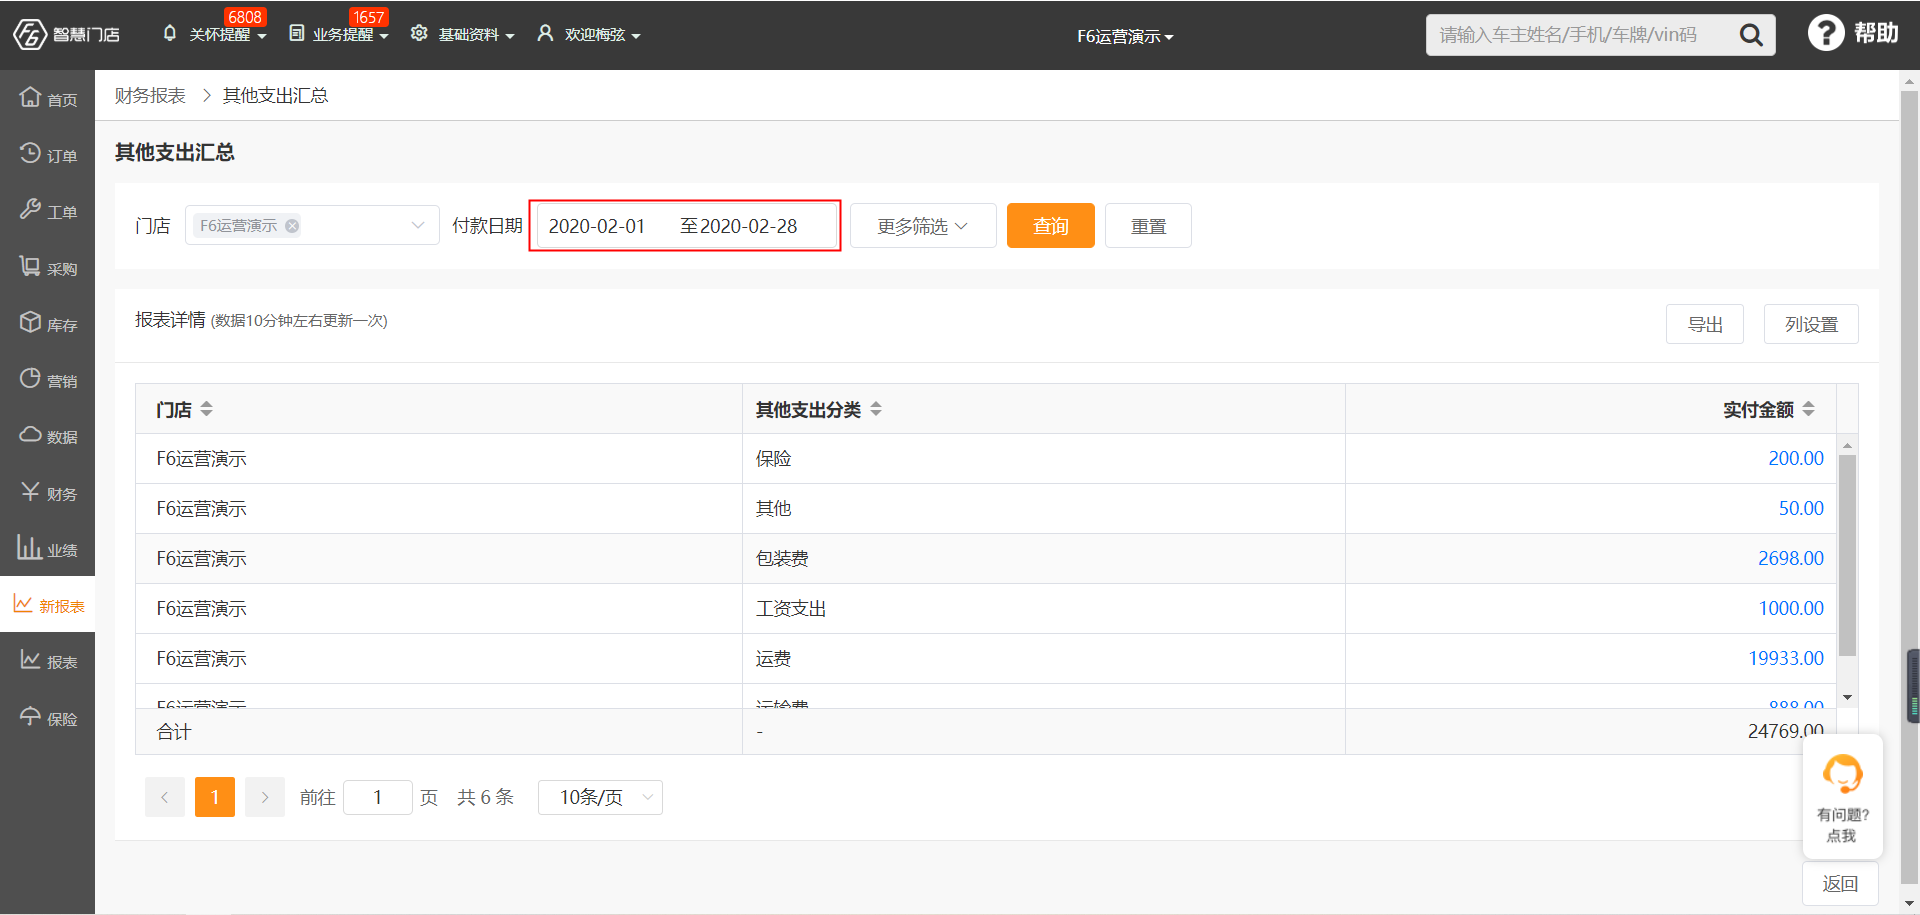Open the 2698.00 包装费 amount link

click(1790, 558)
